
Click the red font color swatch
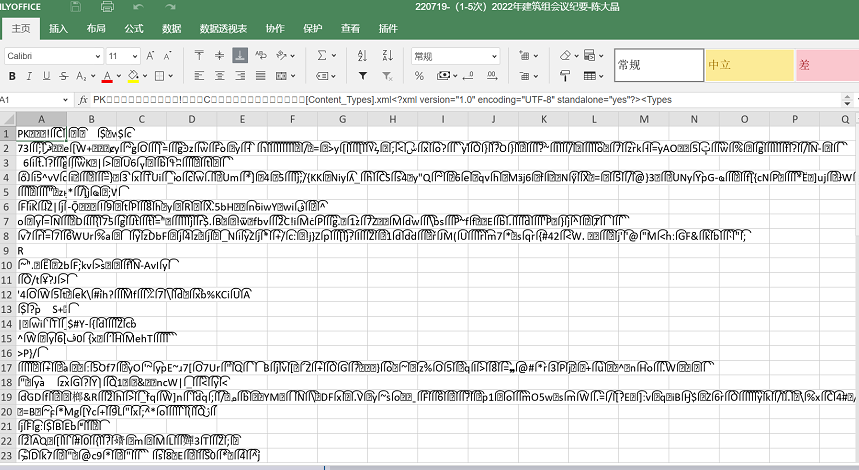tap(107, 76)
